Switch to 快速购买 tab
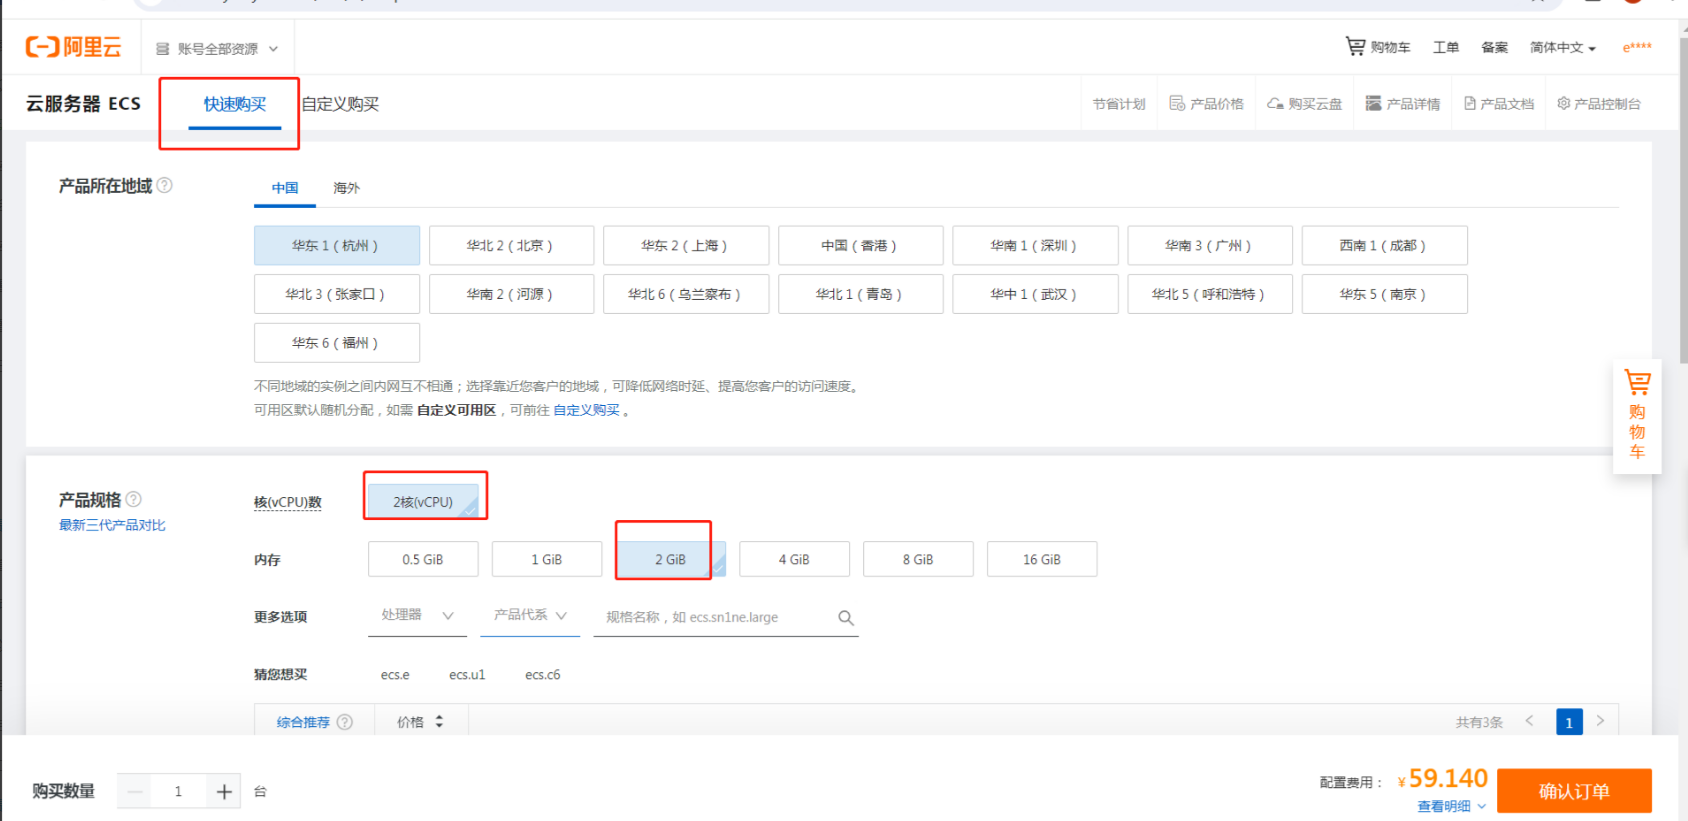The height and width of the screenshot is (821, 1688). (x=235, y=104)
